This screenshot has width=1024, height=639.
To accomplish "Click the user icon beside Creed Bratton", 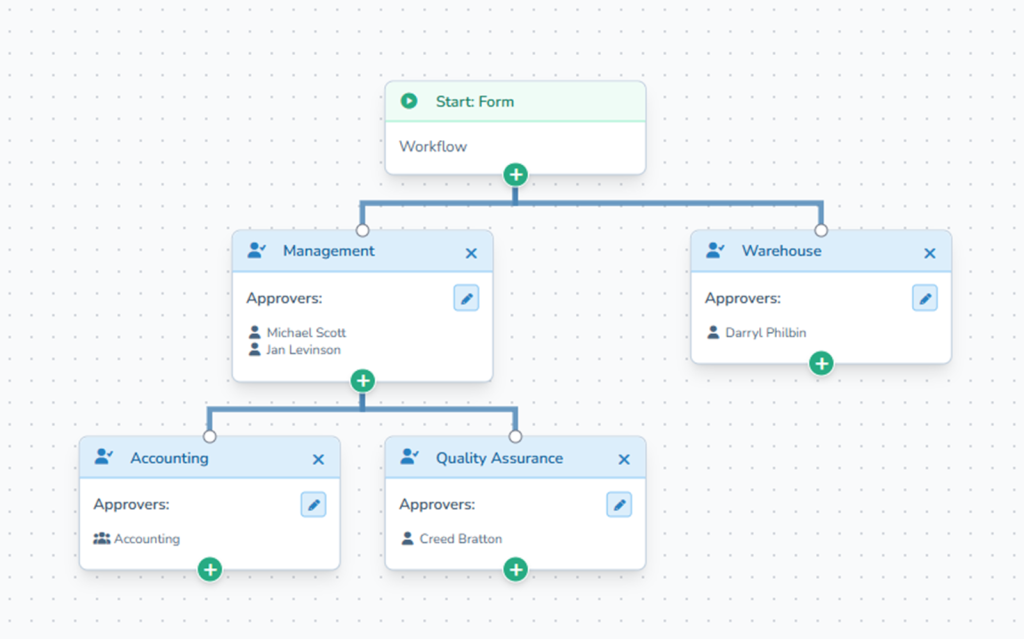I will (x=408, y=539).
